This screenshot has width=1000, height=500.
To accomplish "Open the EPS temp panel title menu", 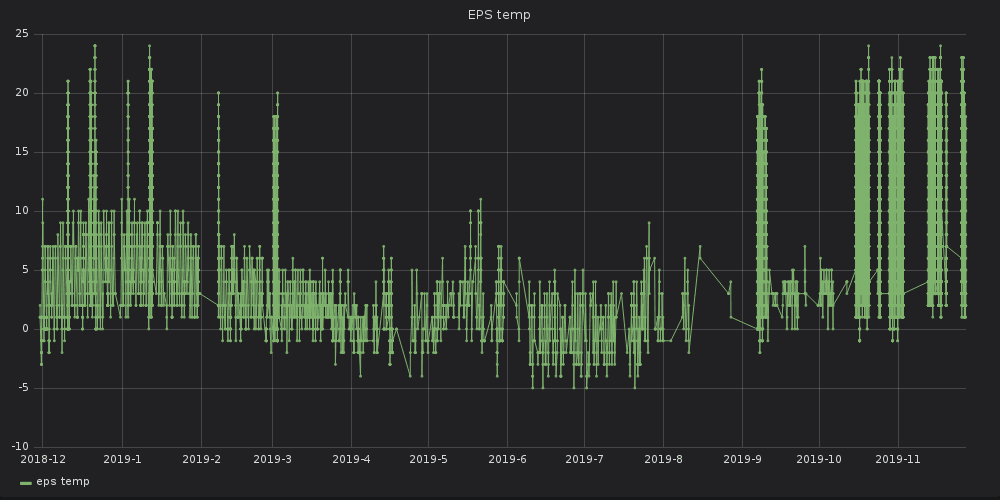I will point(499,15).
